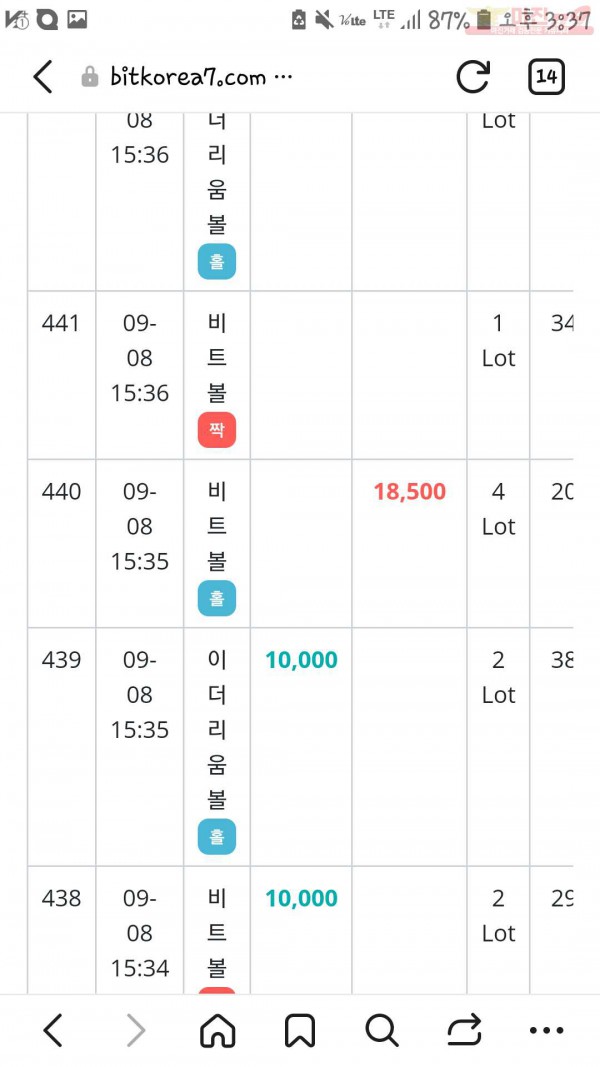Select the red 18,500 amount in row 440
The image size is (600, 1067).
pos(410,491)
